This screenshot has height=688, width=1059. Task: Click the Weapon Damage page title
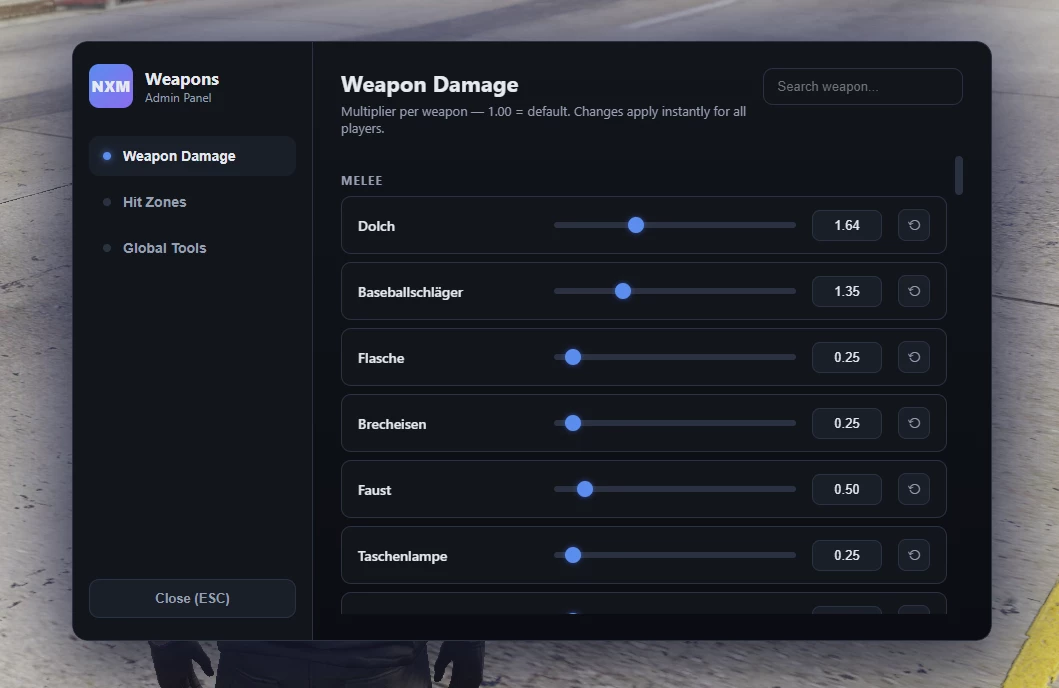[430, 84]
